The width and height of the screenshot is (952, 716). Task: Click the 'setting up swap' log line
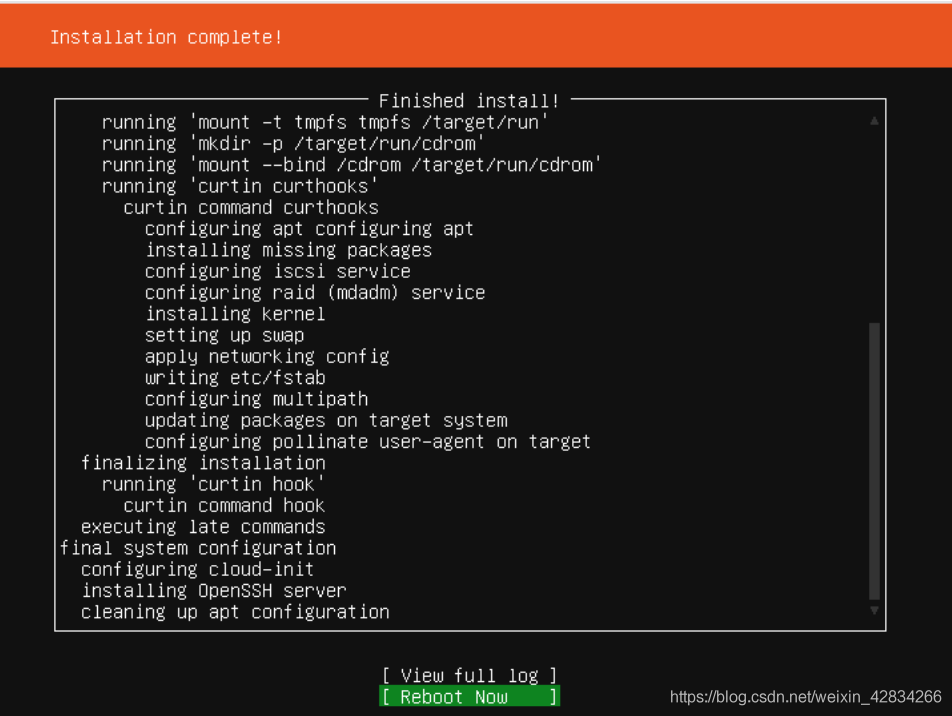225,335
